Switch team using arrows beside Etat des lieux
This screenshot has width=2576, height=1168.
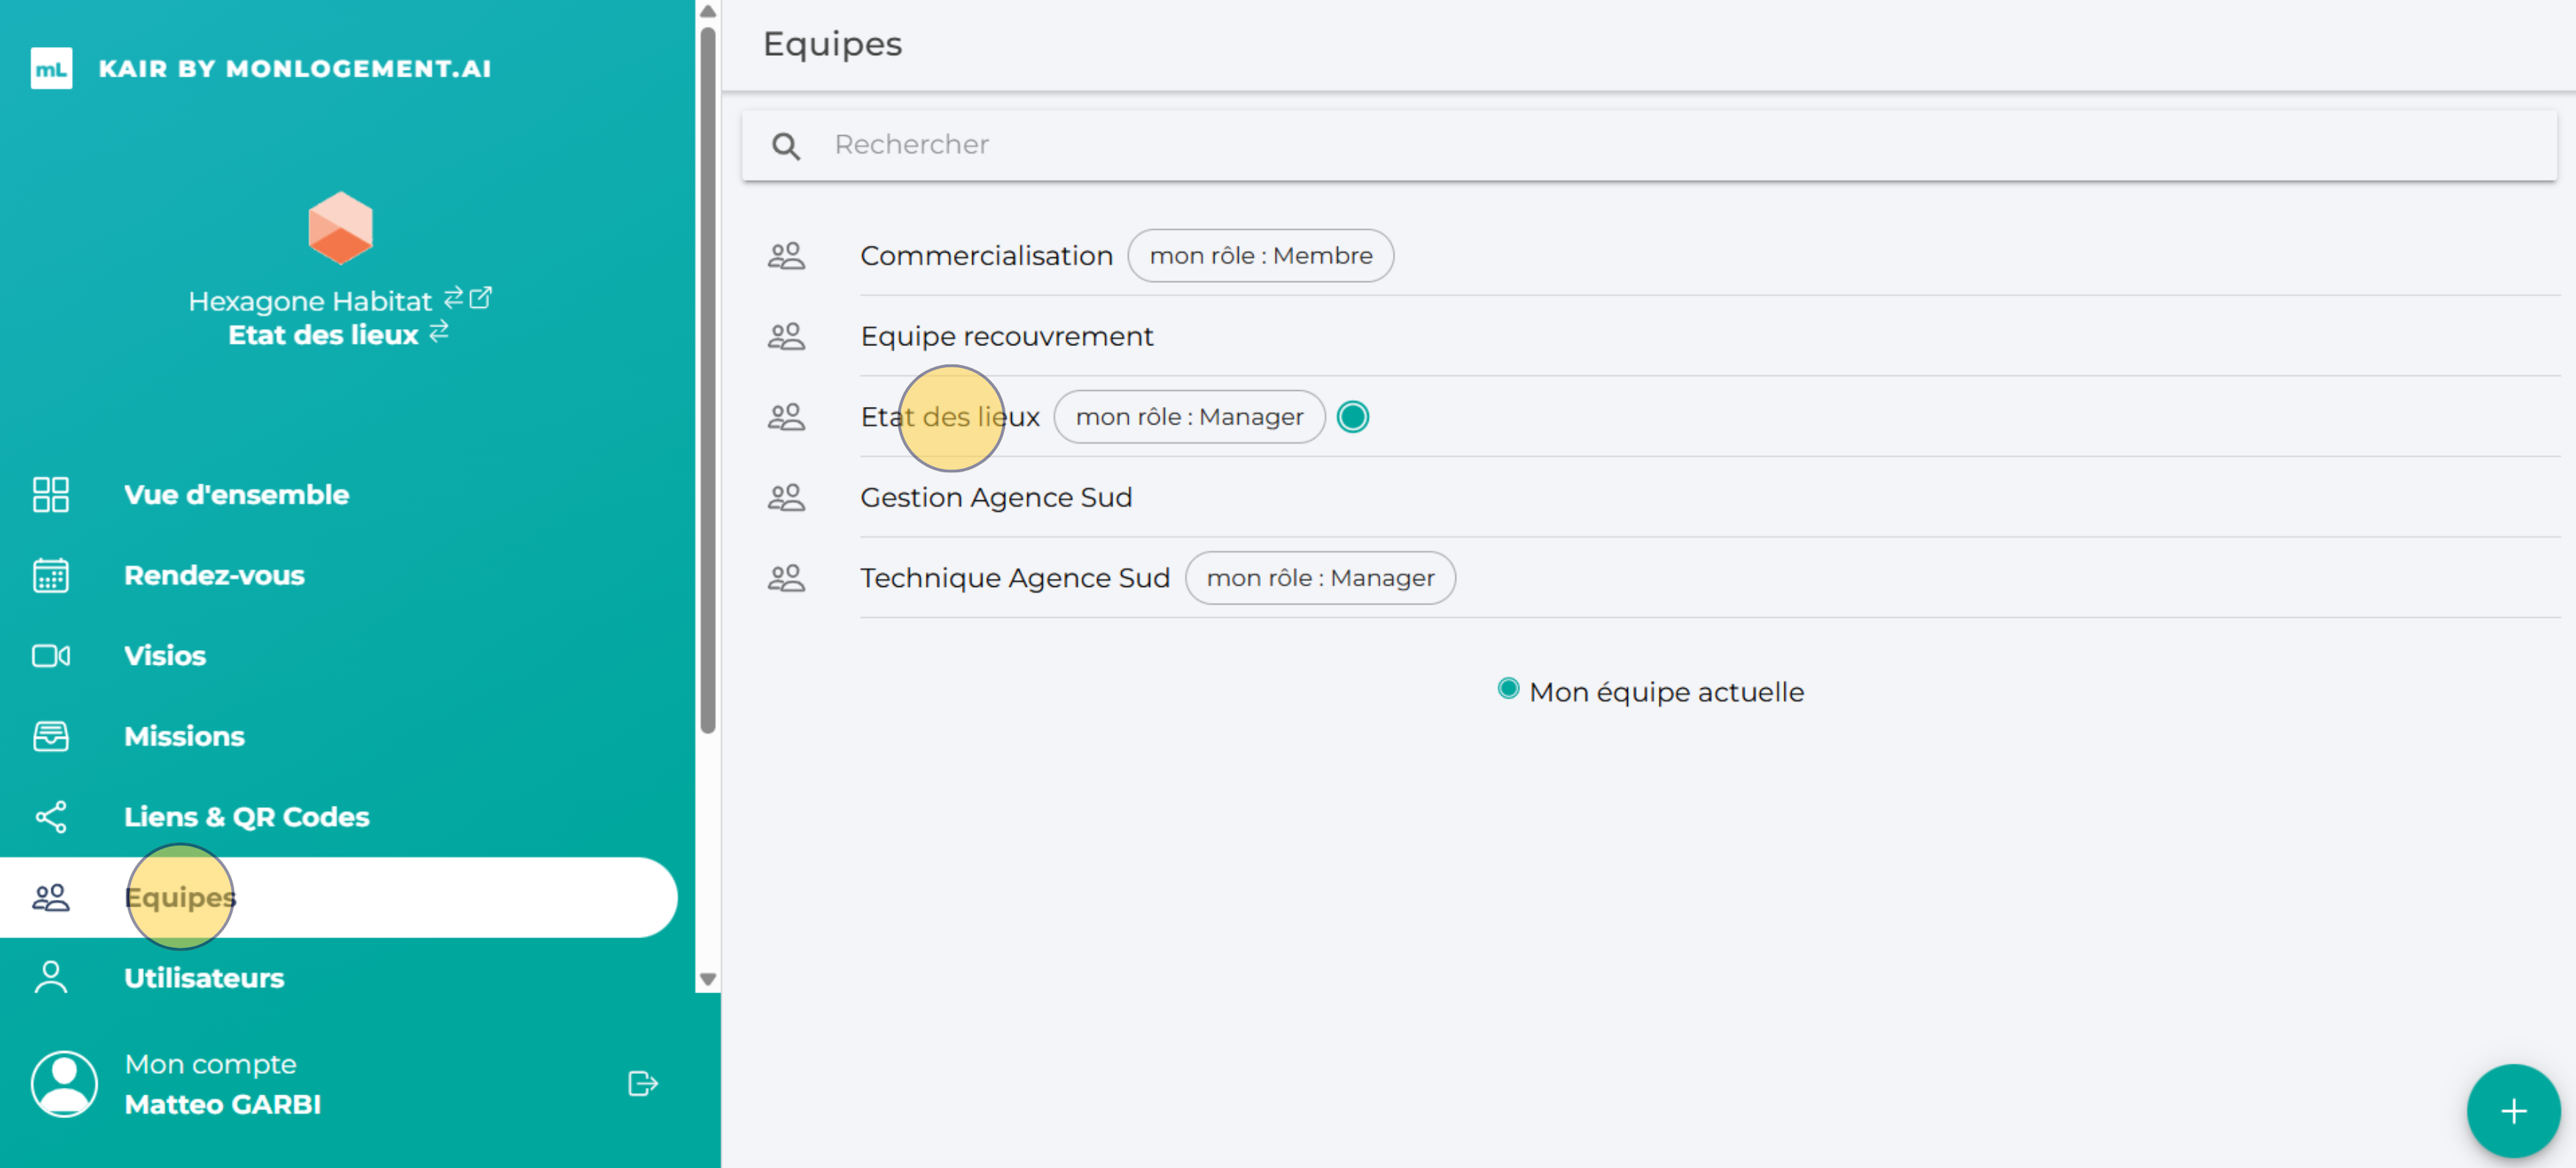pyautogui.click(x=439, y=332)
